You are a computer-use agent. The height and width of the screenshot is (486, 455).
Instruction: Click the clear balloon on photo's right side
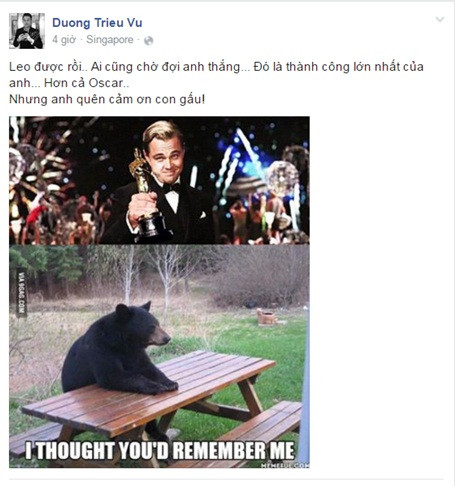coord(282,179)
